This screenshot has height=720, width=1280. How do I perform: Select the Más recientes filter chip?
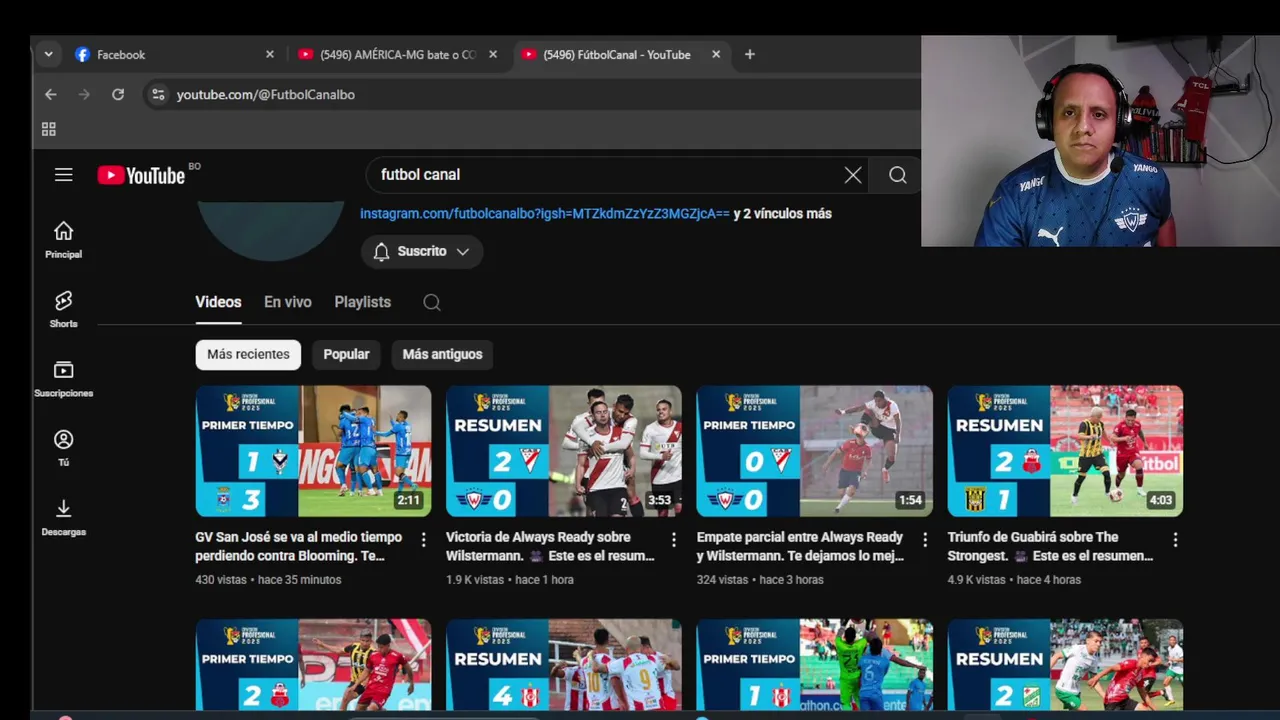[248, 354]
